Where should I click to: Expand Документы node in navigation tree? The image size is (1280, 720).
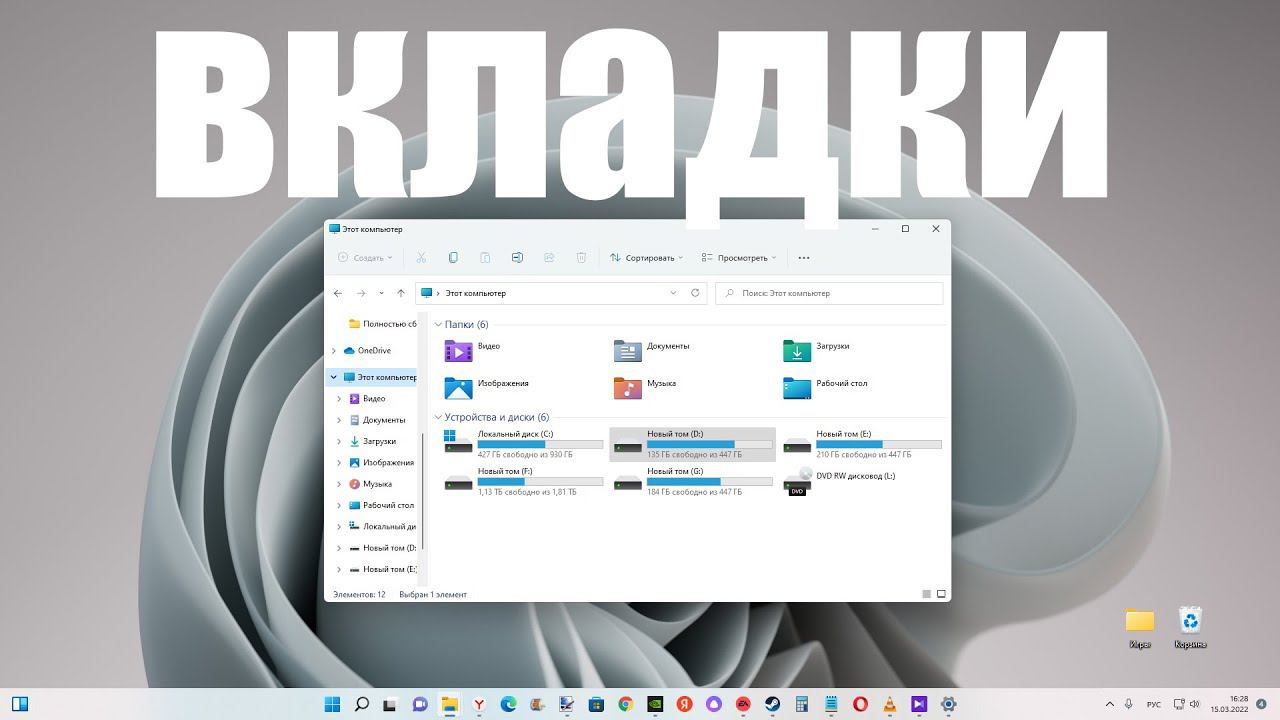(339, 420)
